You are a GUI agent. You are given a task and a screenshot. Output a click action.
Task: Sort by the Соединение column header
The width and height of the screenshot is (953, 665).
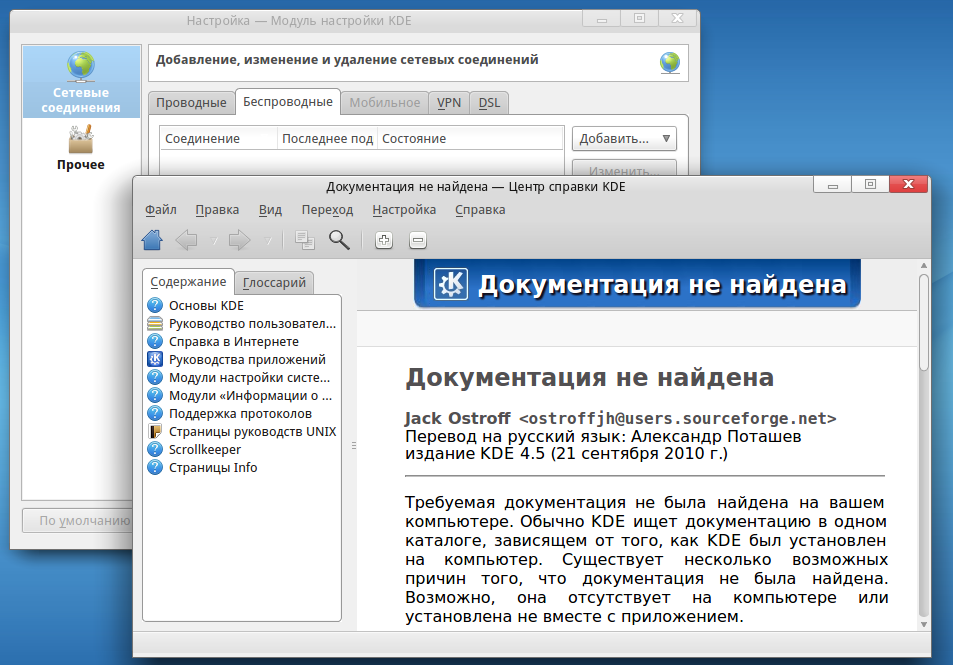click(218, 139)
